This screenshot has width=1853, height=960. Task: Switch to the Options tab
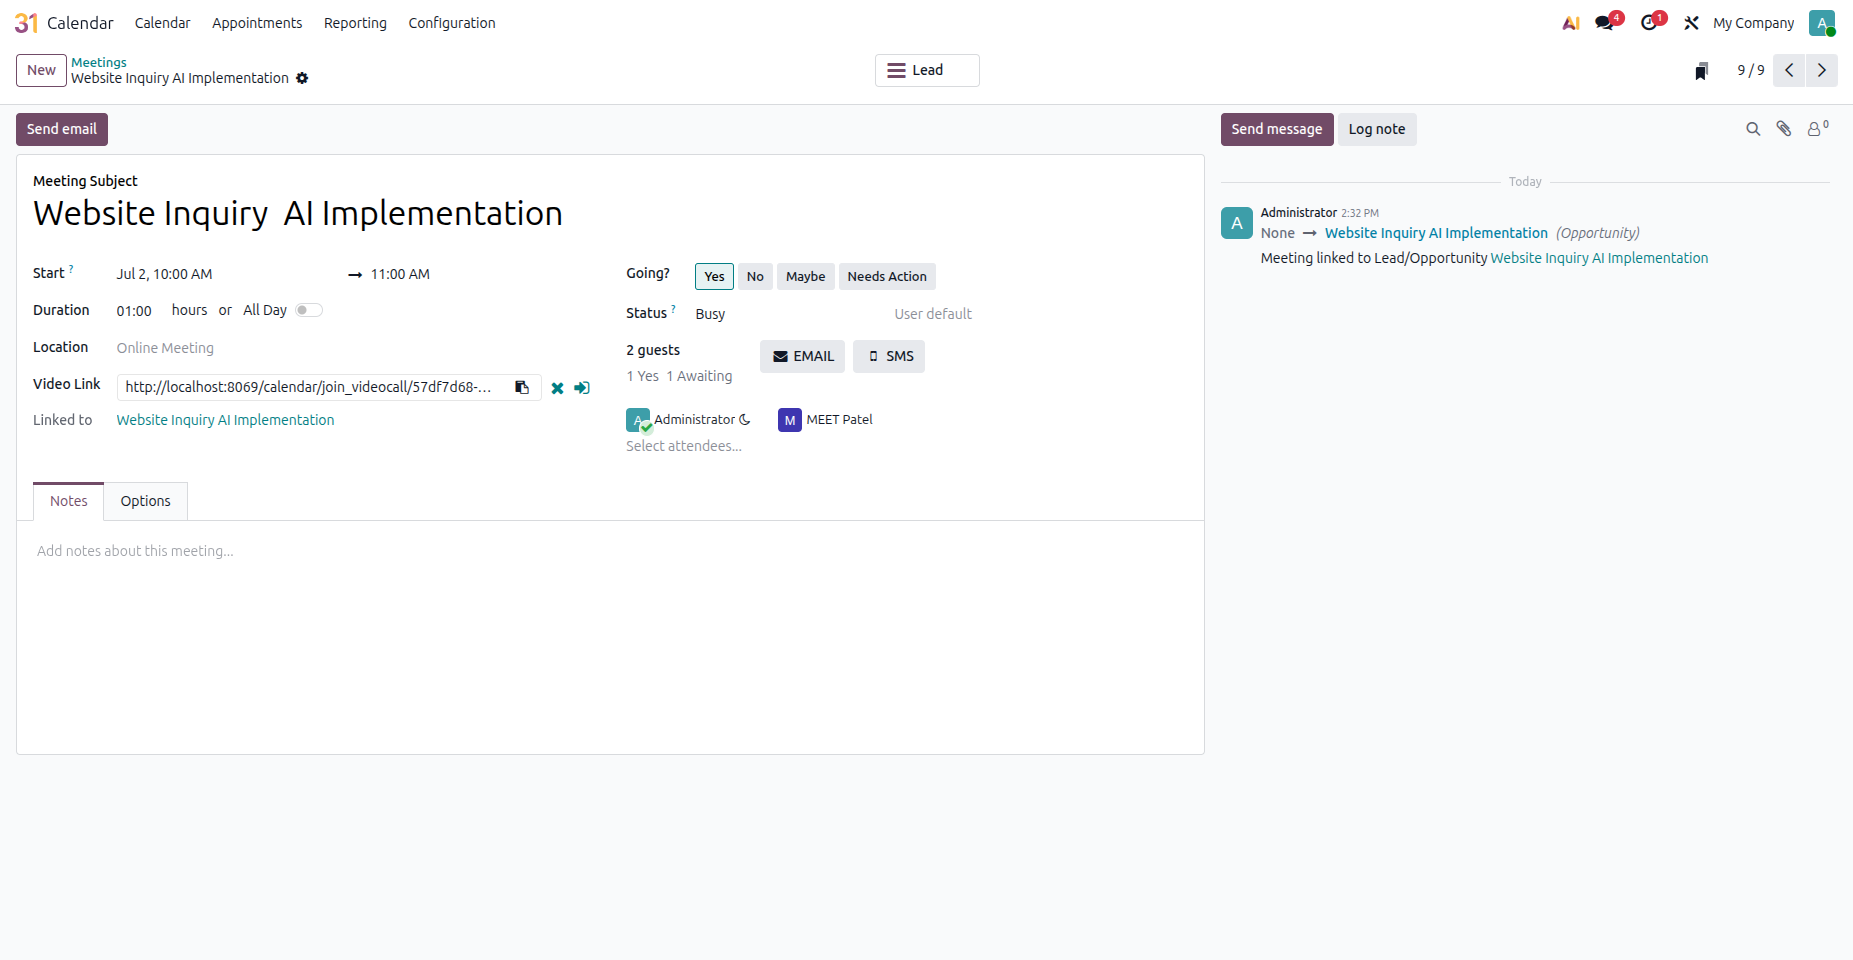point(146,501)
